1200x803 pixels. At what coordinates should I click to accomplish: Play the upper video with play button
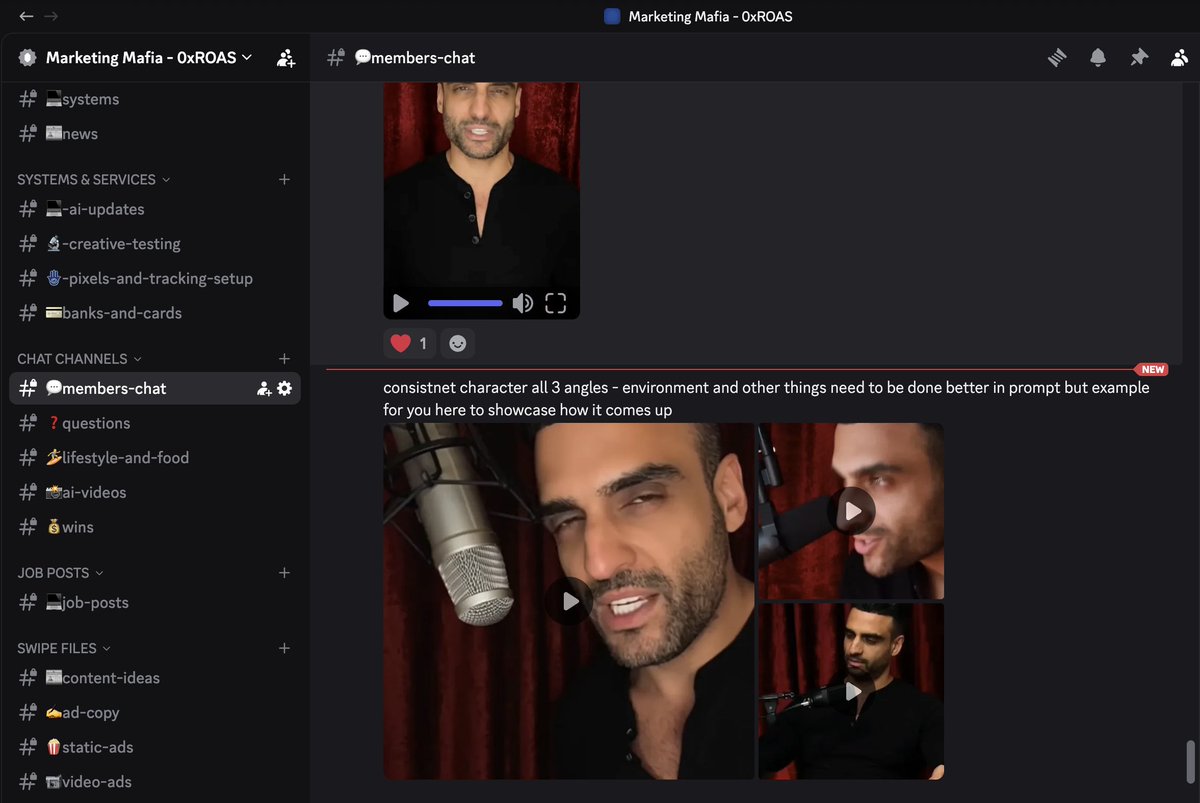(x=401, y=303)
